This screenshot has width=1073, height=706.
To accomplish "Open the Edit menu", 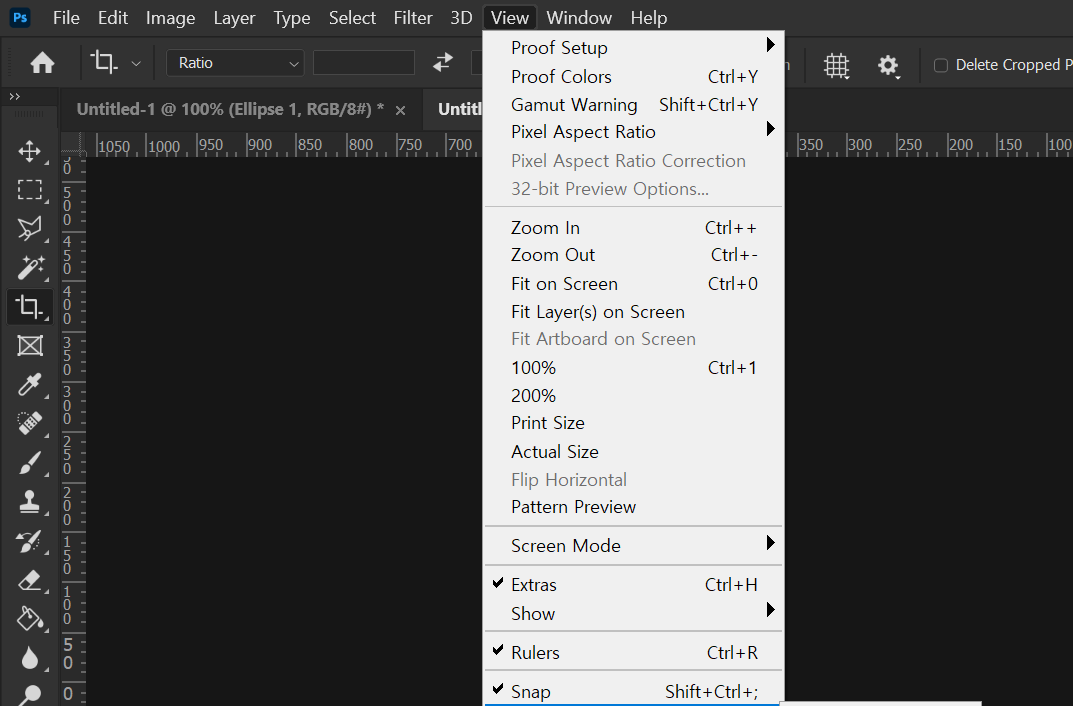I will [x=113, y=18].
